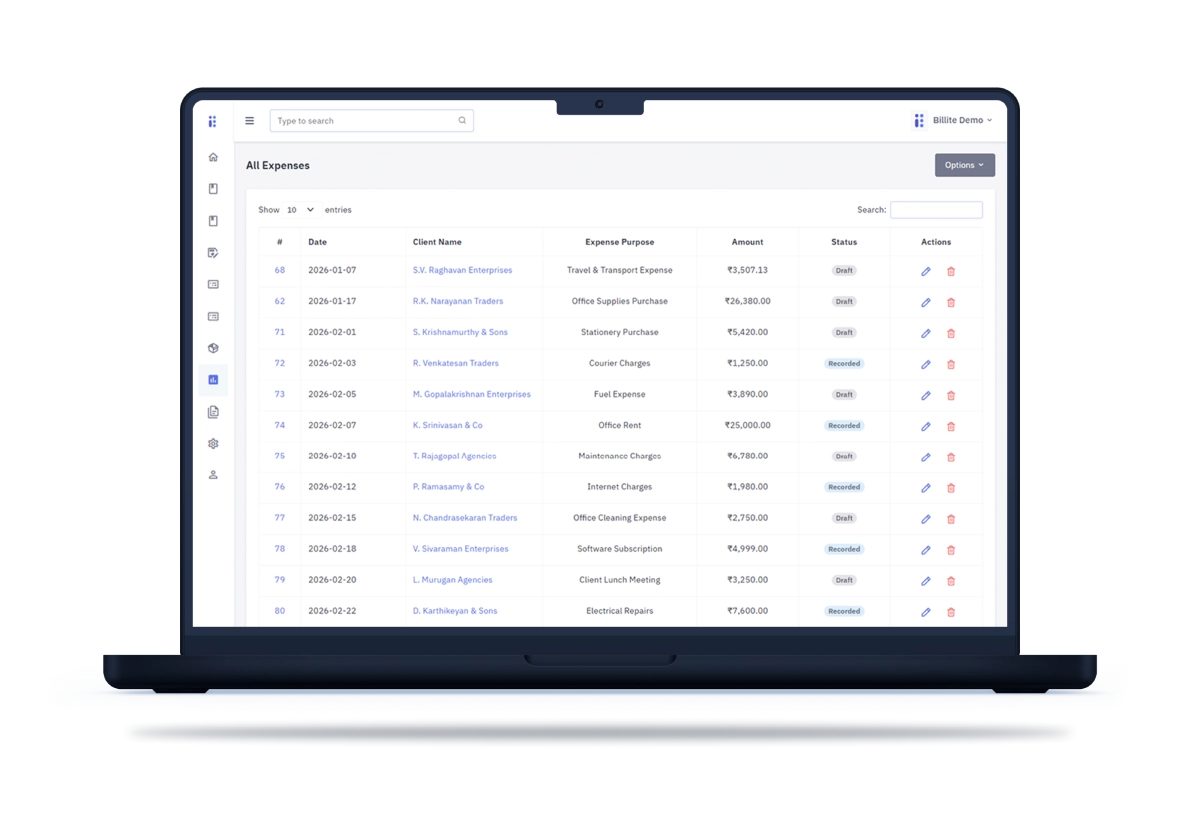
Task: Toggle the hamburger menu icon
Action: coord(250,121)
